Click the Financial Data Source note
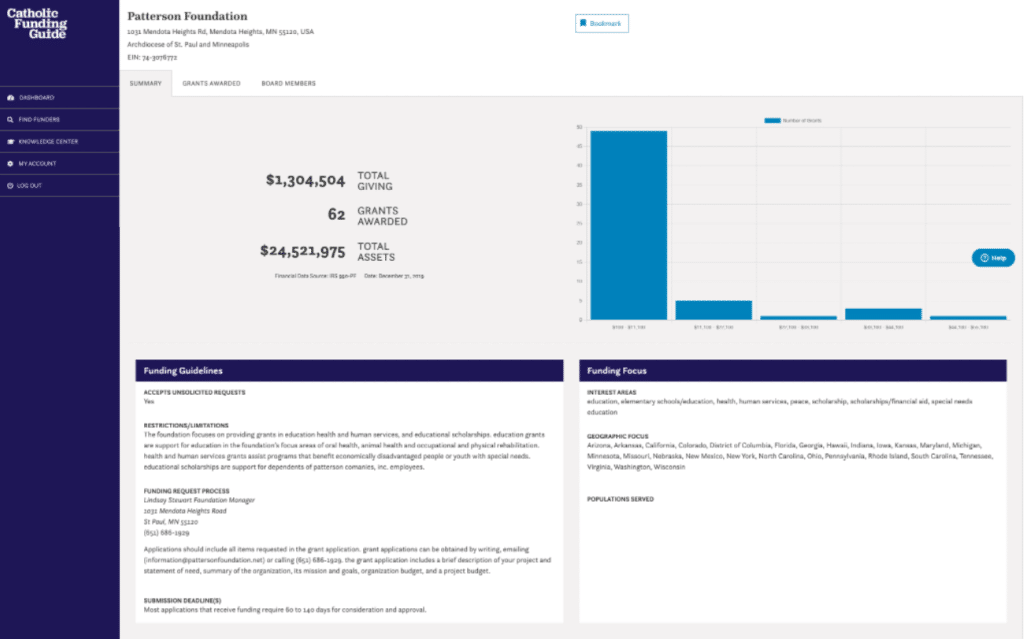Viewport: 1024px width, 639px height. pyautogui.click(x=315, y=276)
